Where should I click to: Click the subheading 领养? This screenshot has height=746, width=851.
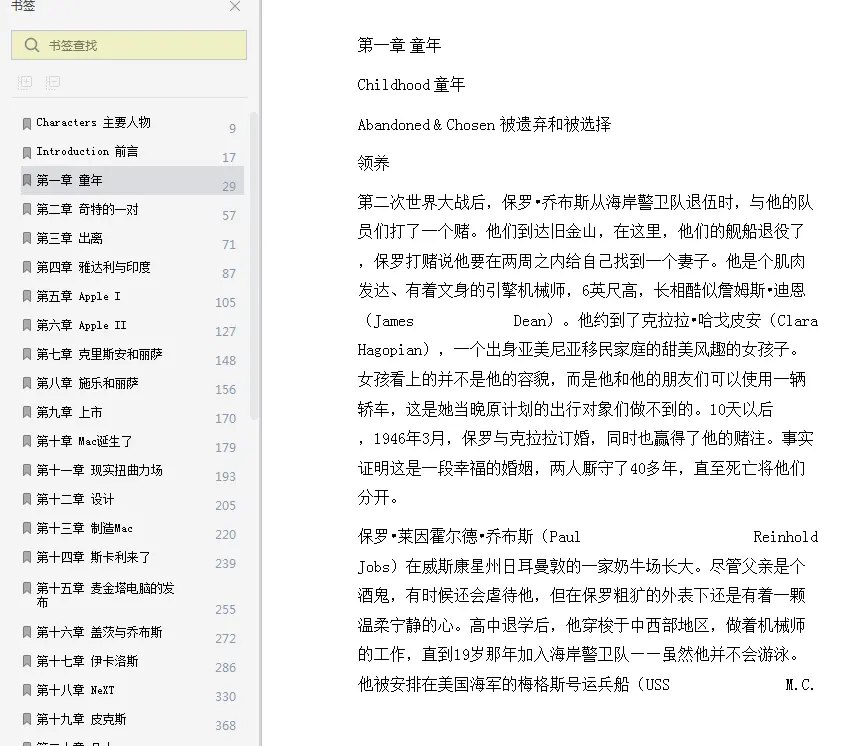[373, 163]
